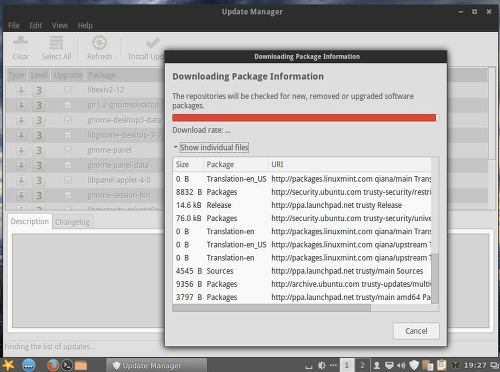
Task: Click the vertical scrollbar of the file list
Action: tap(435, 278)
